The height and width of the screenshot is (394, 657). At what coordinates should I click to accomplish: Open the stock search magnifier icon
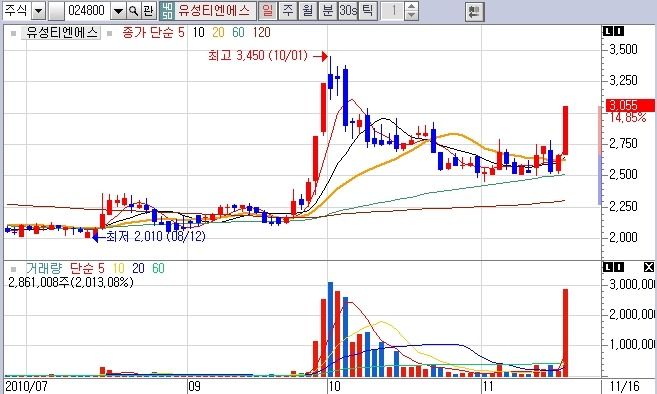(x=133, y=11)
